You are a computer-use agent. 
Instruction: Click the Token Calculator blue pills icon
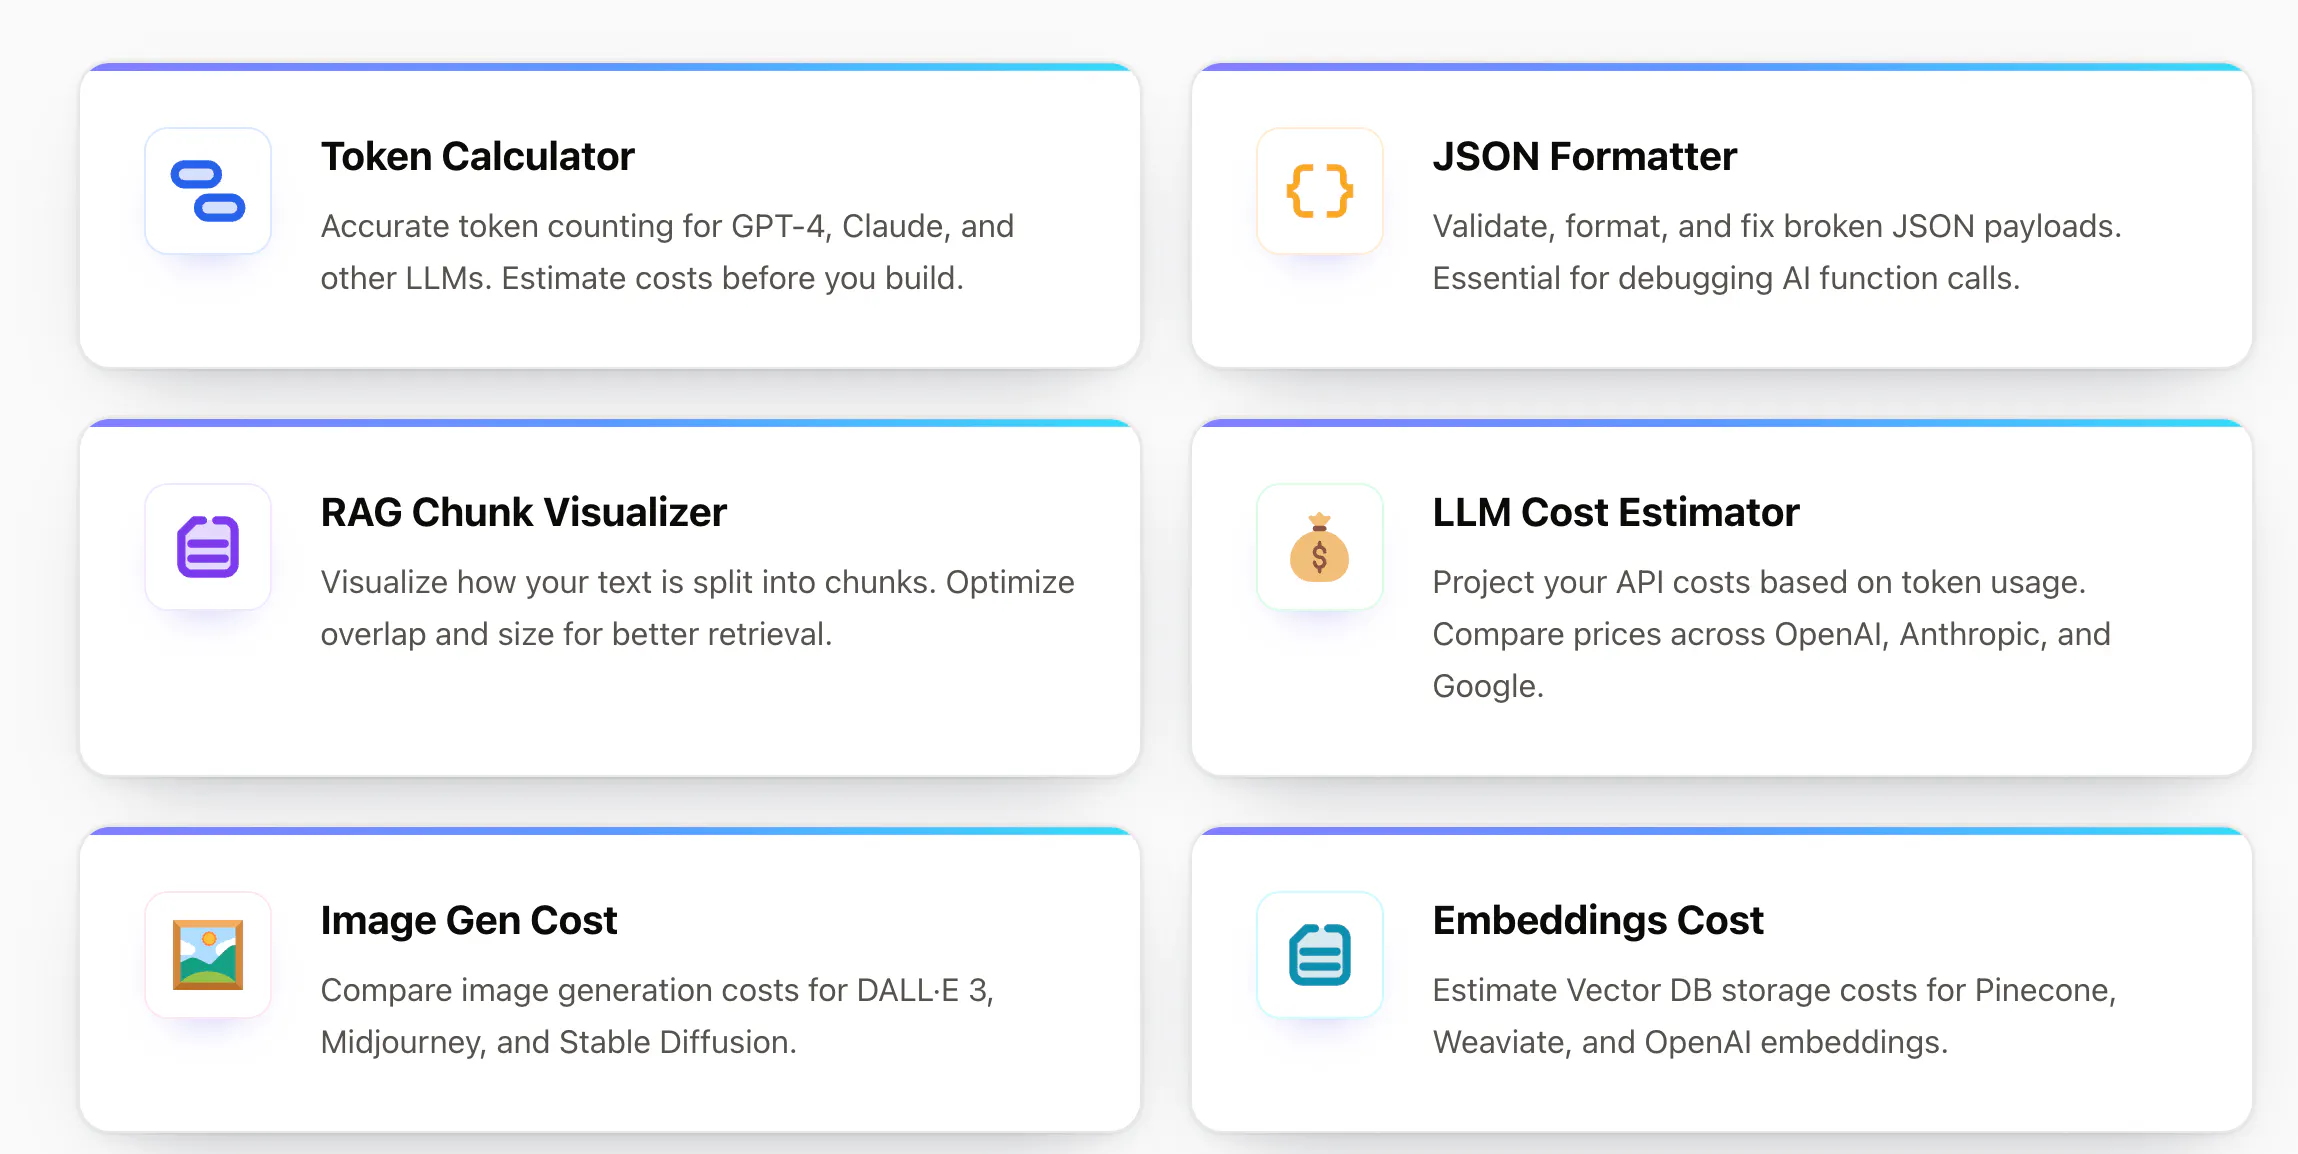coord(208,190)
